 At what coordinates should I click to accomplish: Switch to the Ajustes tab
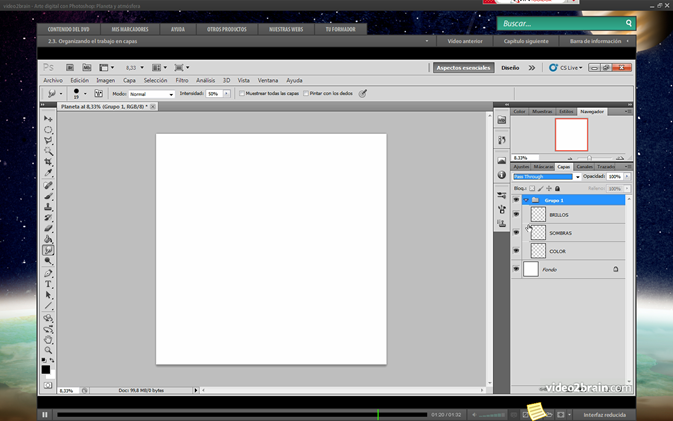pos(521,167)
